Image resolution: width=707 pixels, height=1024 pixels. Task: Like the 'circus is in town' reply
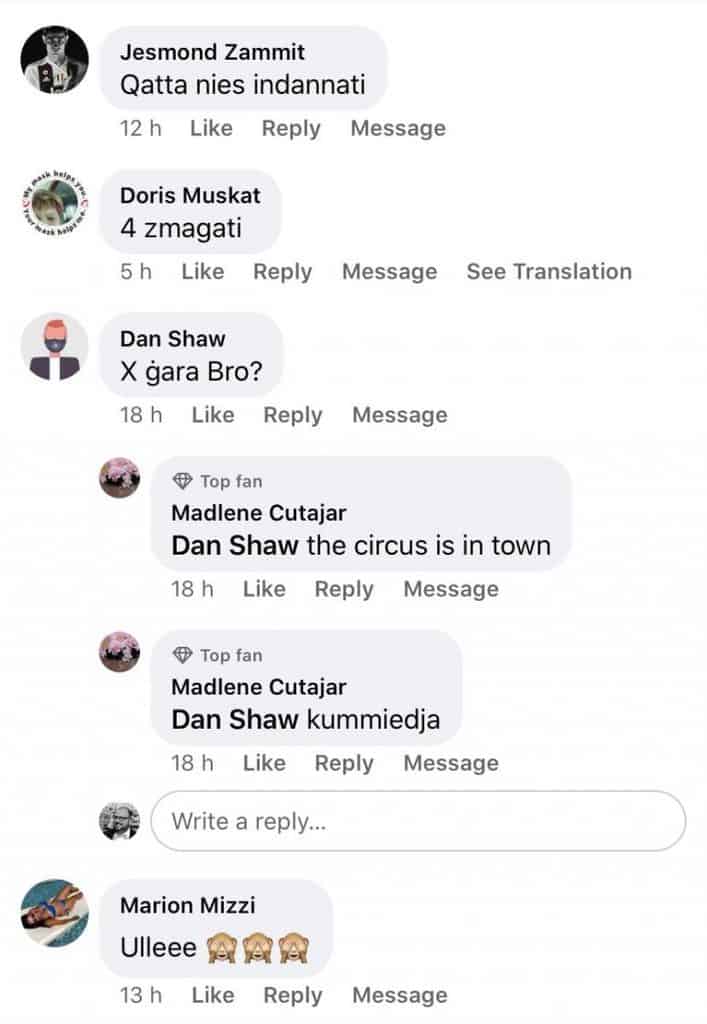pos(264,589)
